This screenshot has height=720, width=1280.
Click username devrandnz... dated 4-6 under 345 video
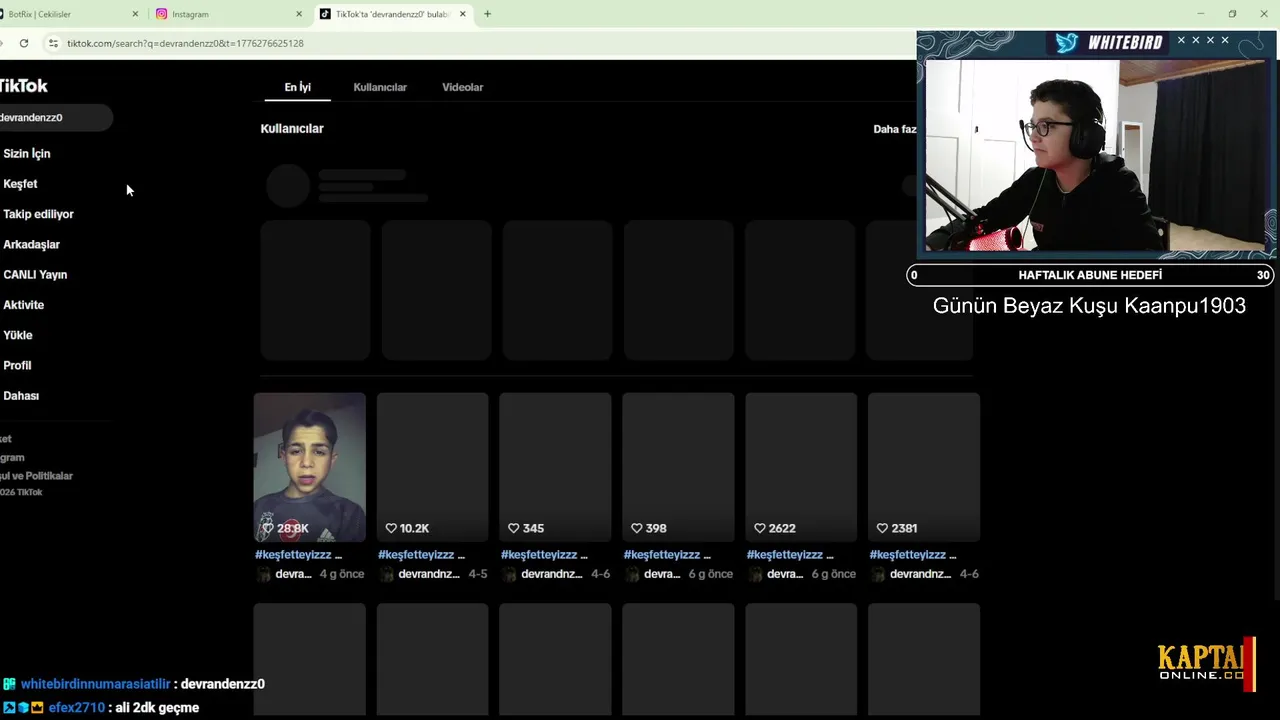click(x=552, y=574)
